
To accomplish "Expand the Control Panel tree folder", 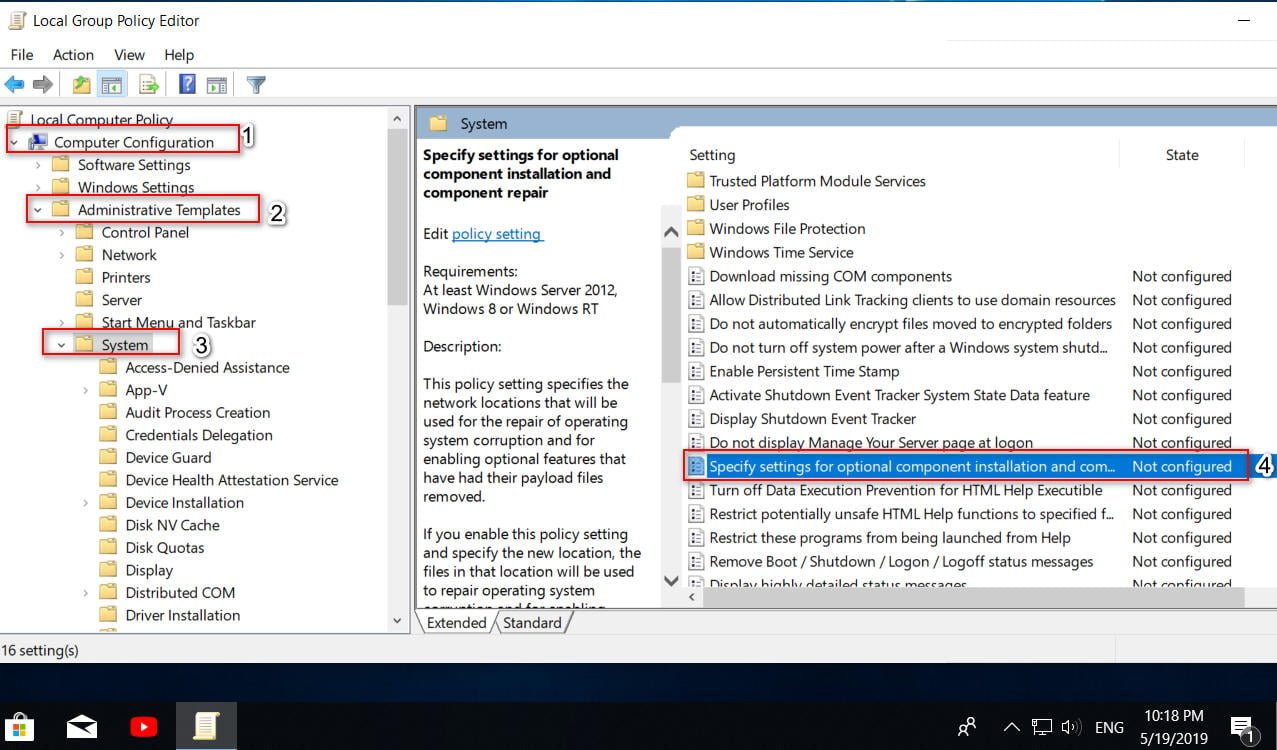I will click(x=62, y=233).
